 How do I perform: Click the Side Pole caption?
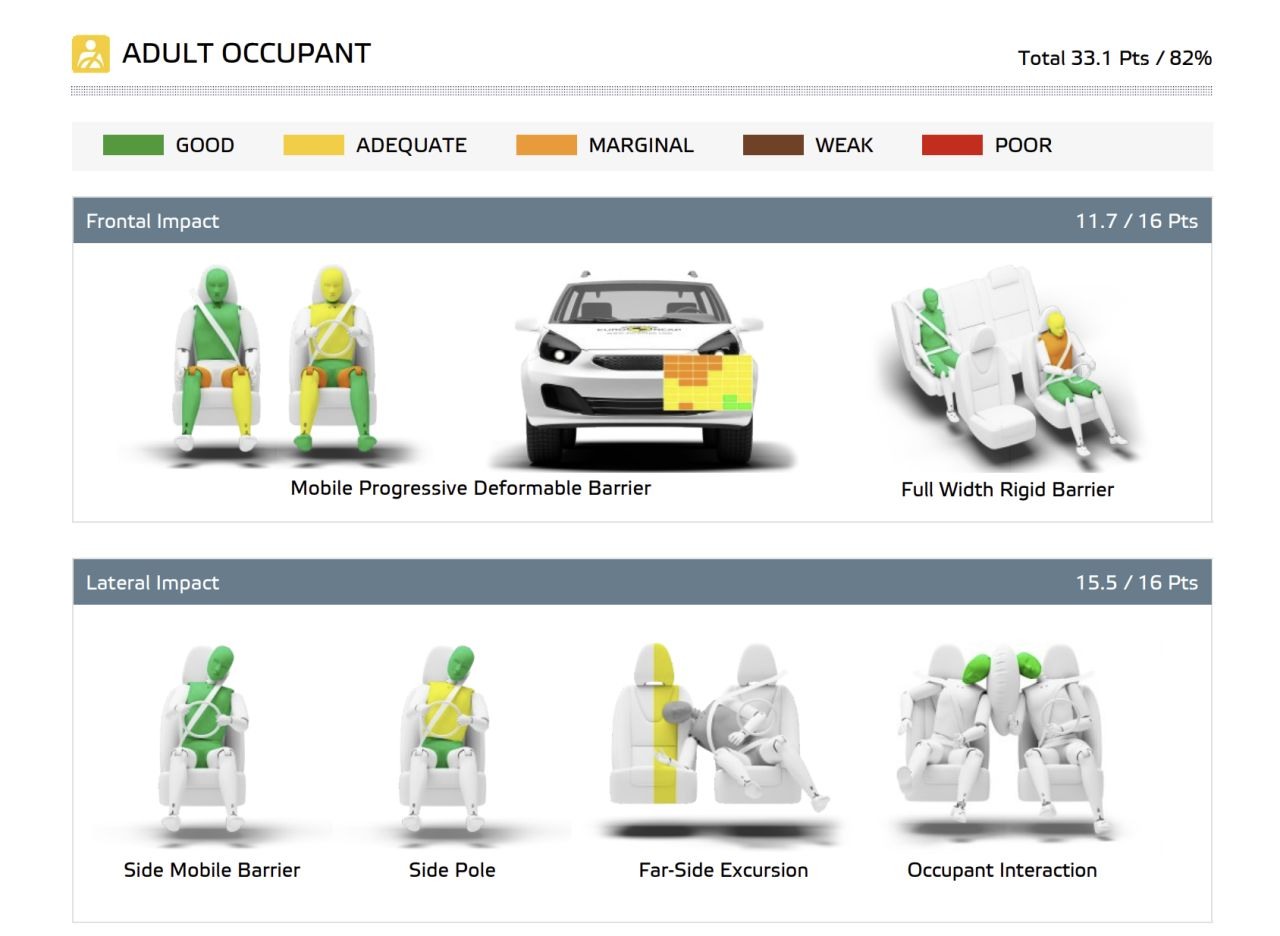[452, 870]
